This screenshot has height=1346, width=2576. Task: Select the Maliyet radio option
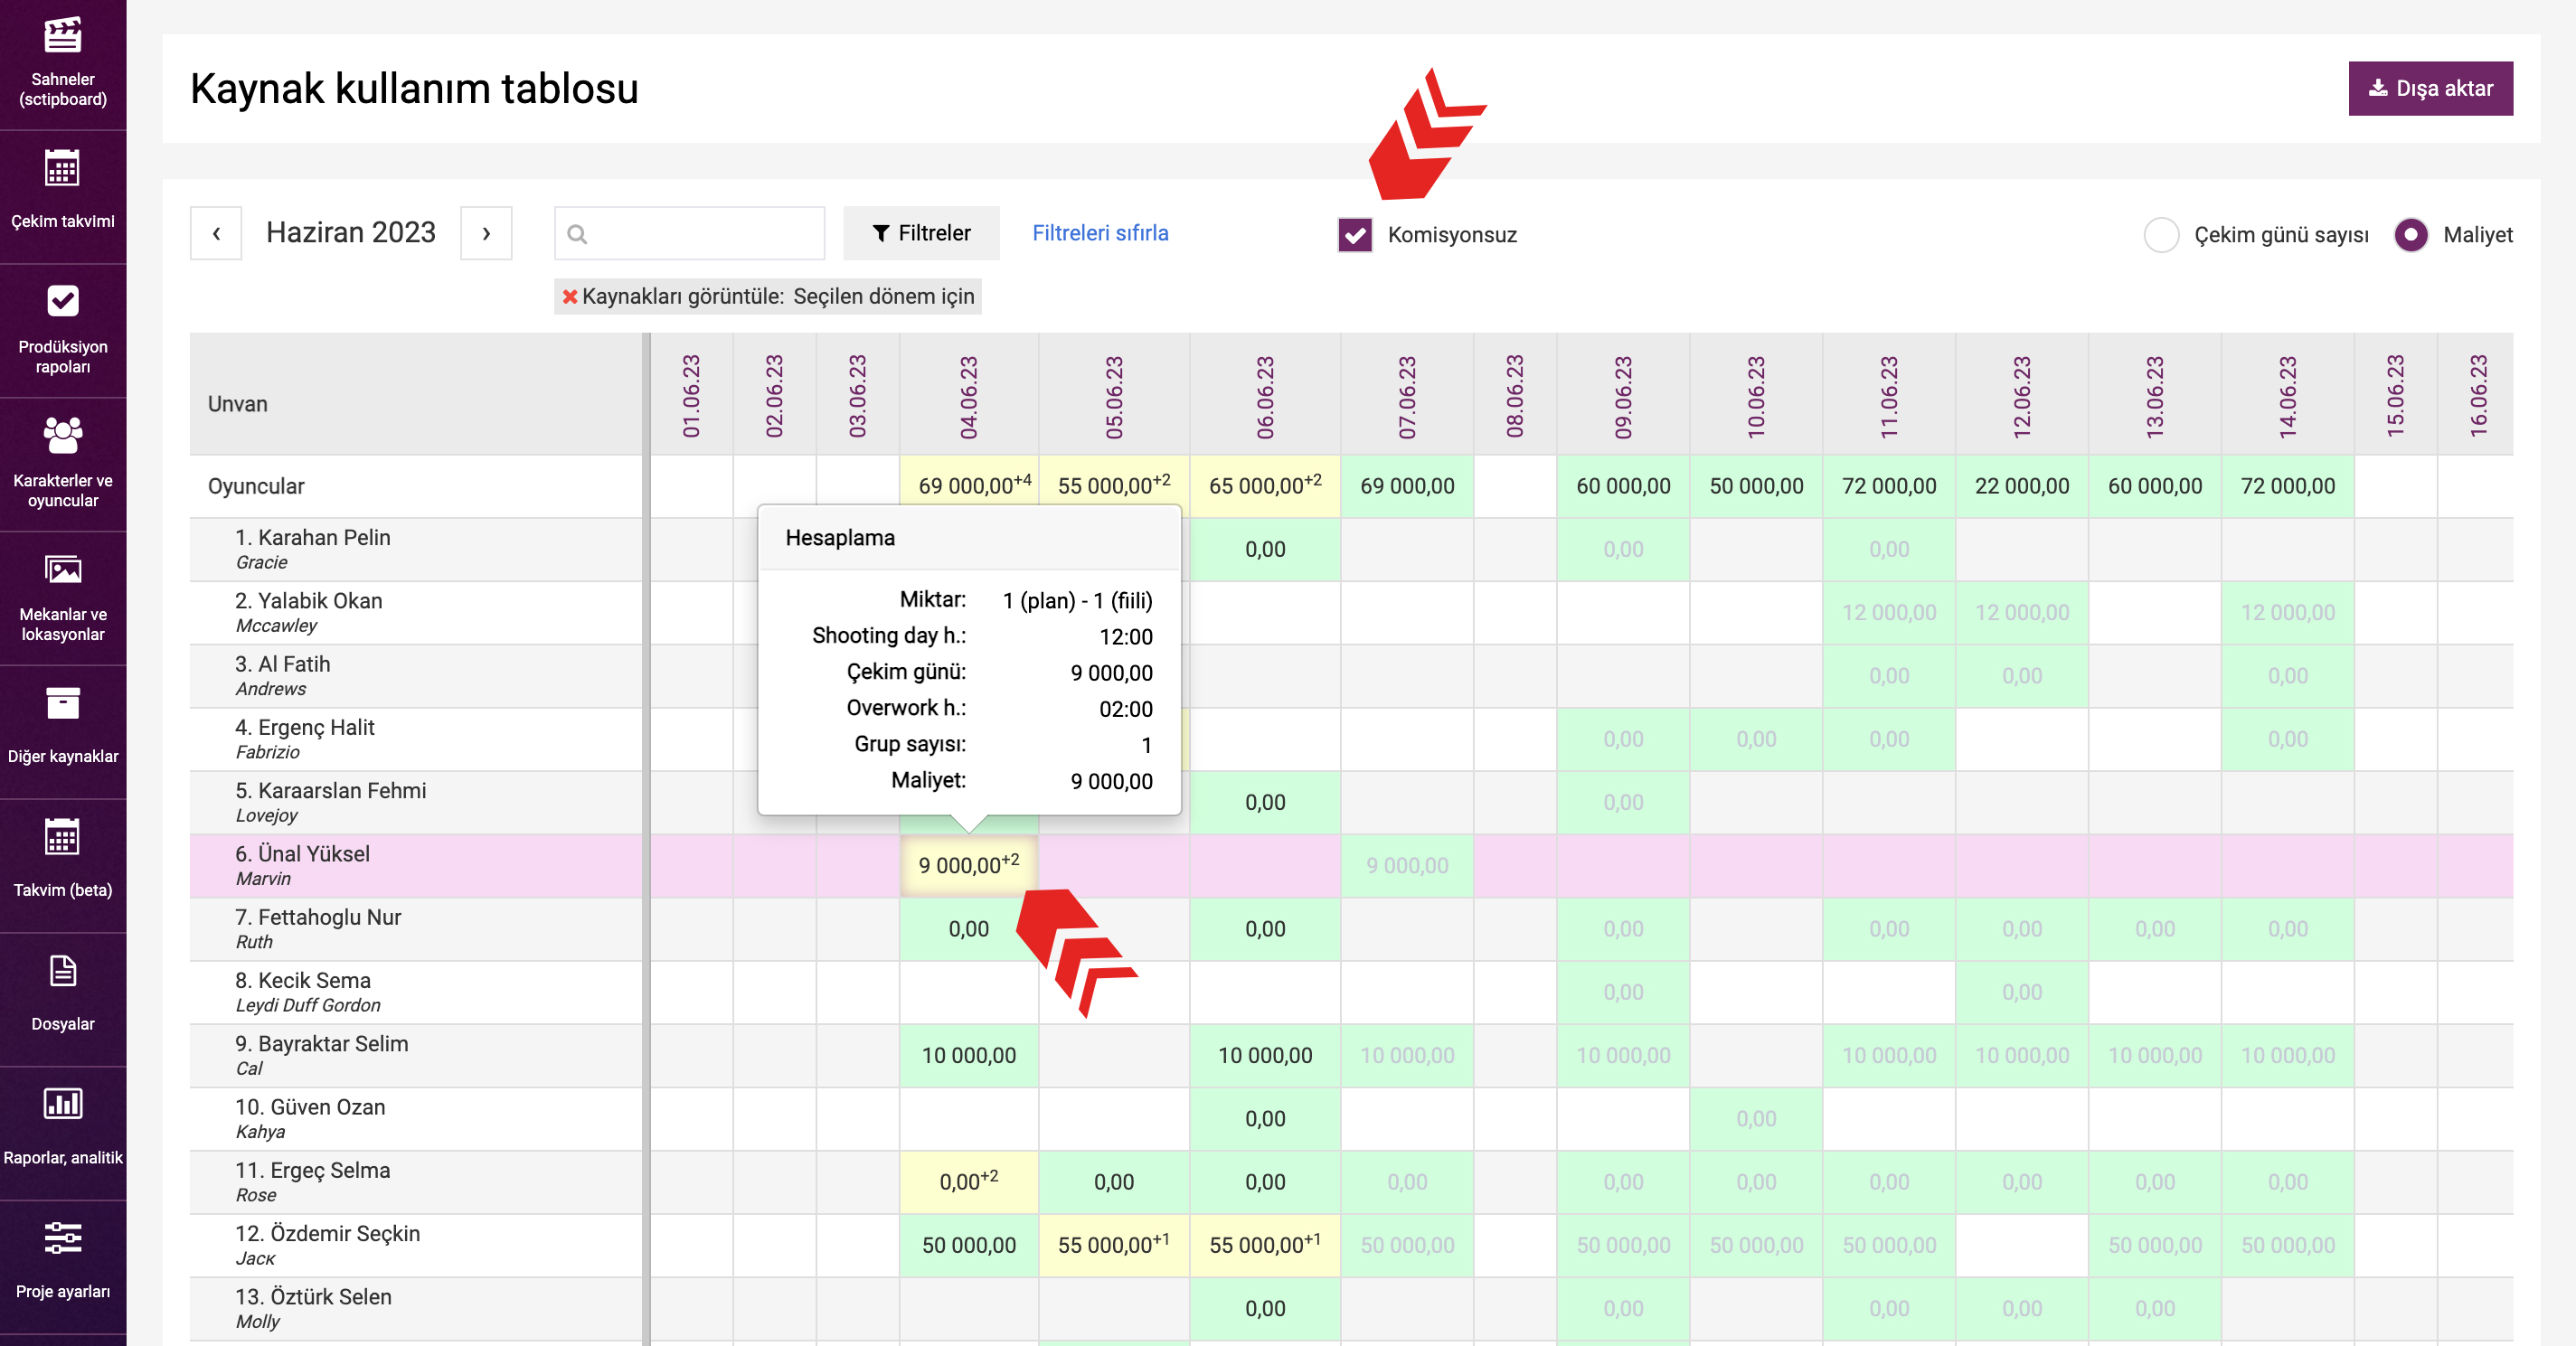pos(2410,235)
